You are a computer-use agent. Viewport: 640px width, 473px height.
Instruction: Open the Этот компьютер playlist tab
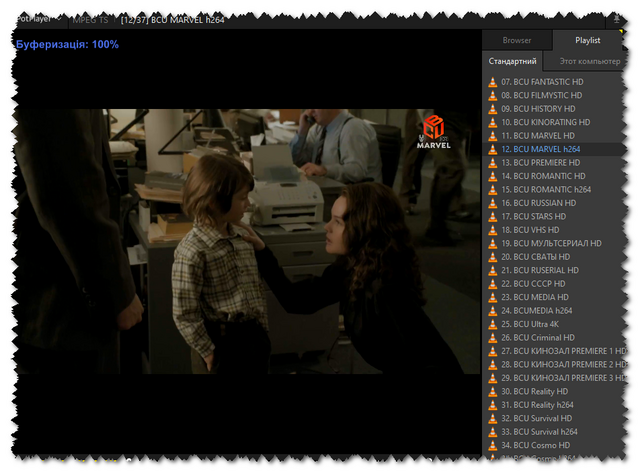589,61
